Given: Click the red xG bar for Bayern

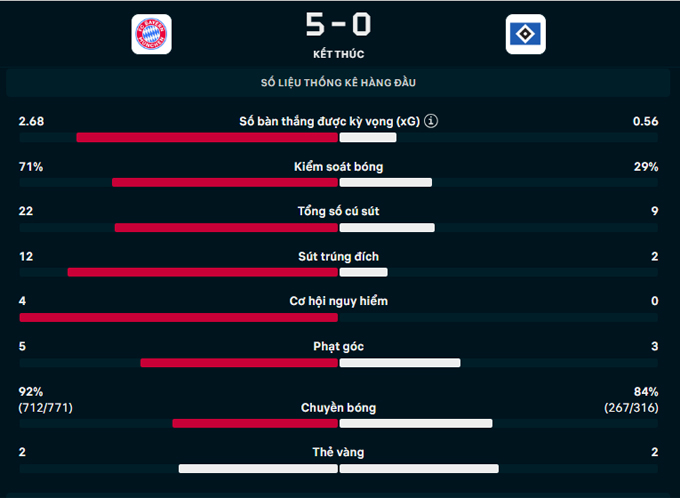Looking at the screenshot, I should click(207, 138).
